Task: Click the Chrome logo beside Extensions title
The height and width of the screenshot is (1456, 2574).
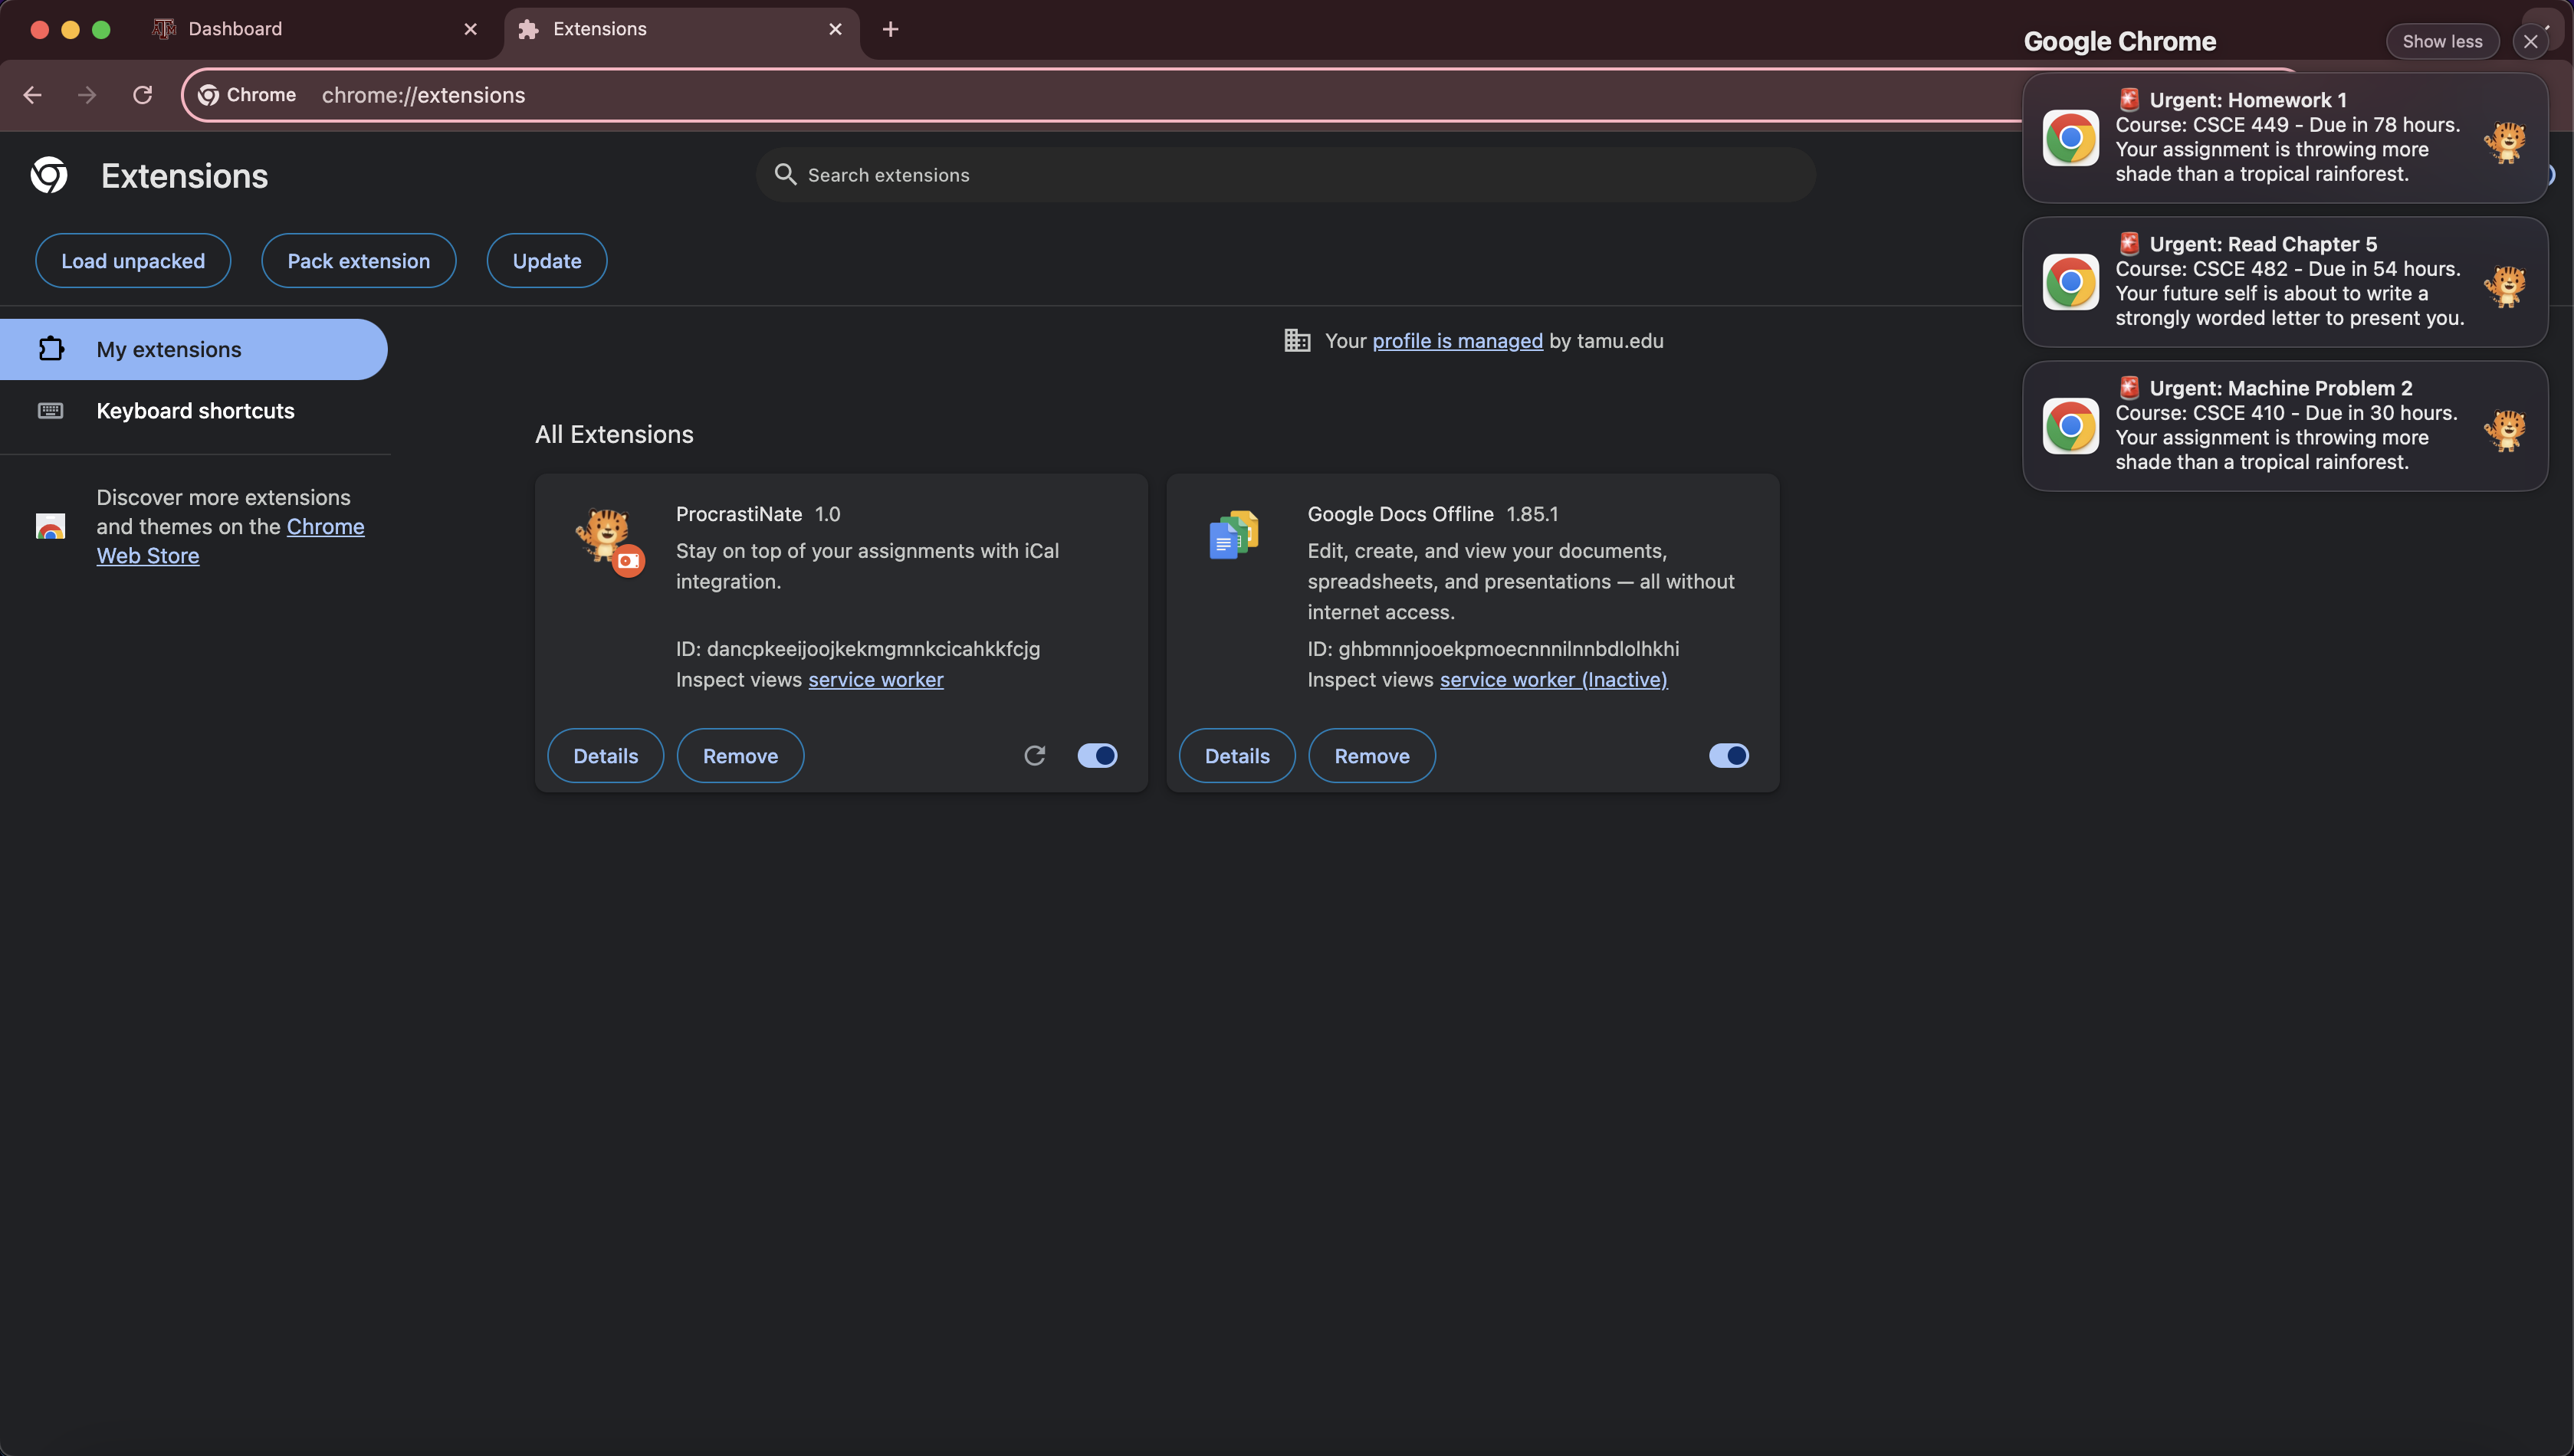Action: tap(49, 175)
